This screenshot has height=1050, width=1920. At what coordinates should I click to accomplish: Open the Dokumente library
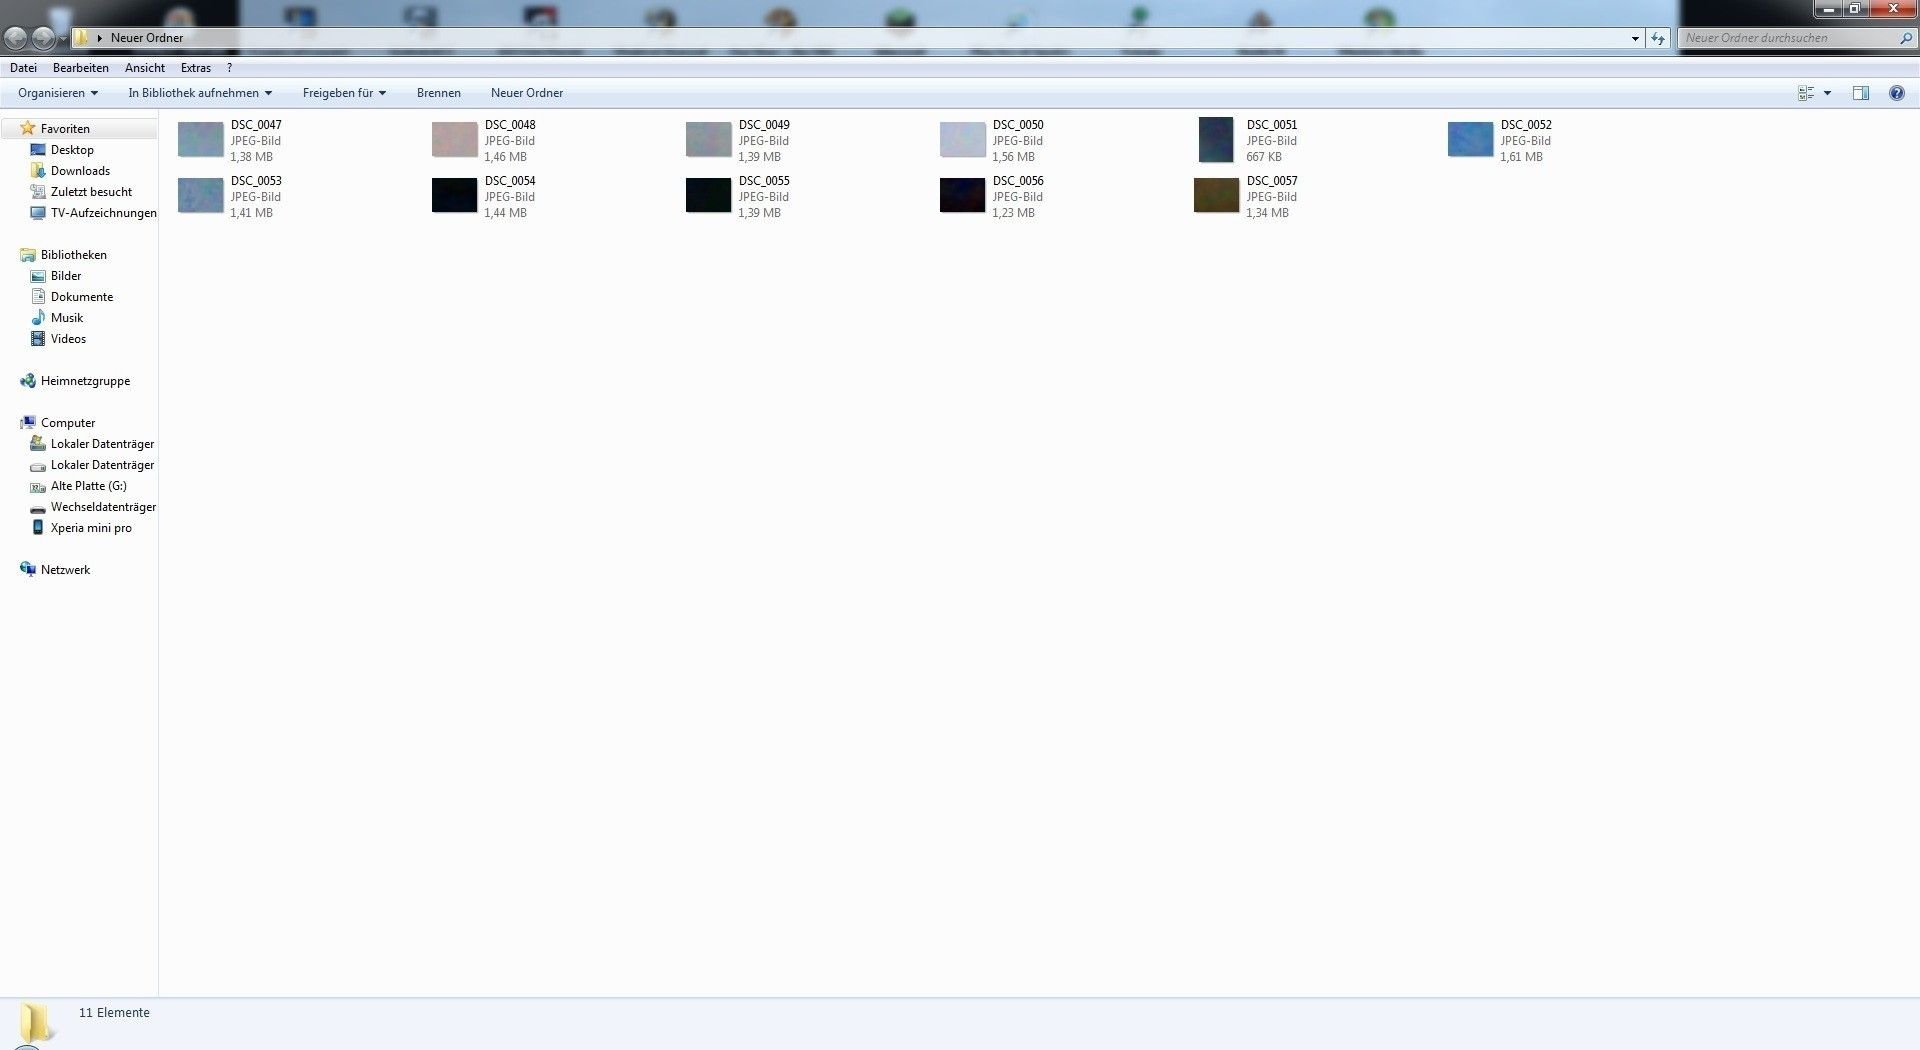(x=82, y=297)
